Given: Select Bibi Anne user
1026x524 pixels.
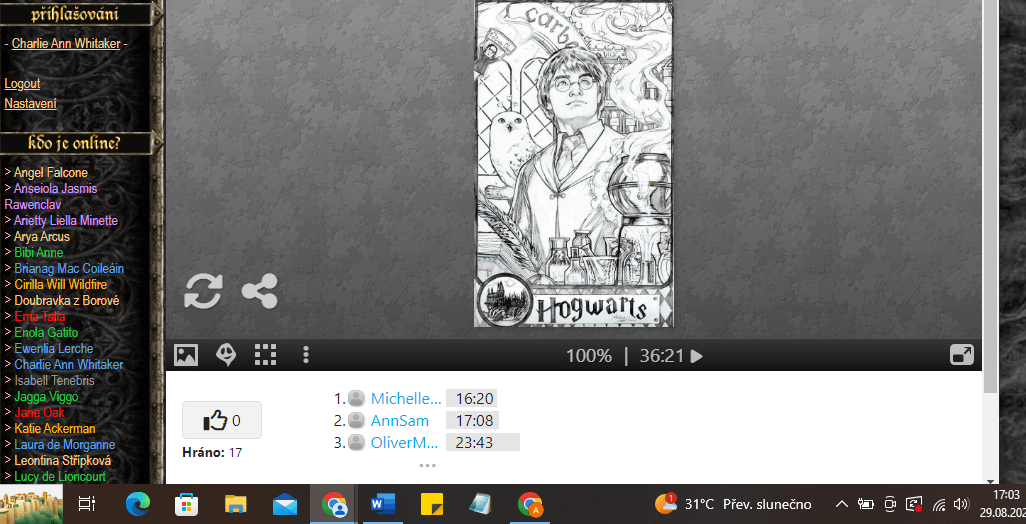Looking at the screenshot, I should (x=39, y=253).
